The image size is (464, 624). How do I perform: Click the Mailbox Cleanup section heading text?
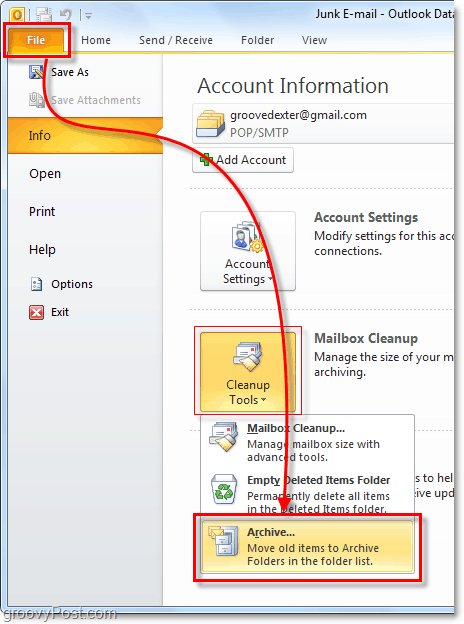pyautogui.click(x=366, y=339)
